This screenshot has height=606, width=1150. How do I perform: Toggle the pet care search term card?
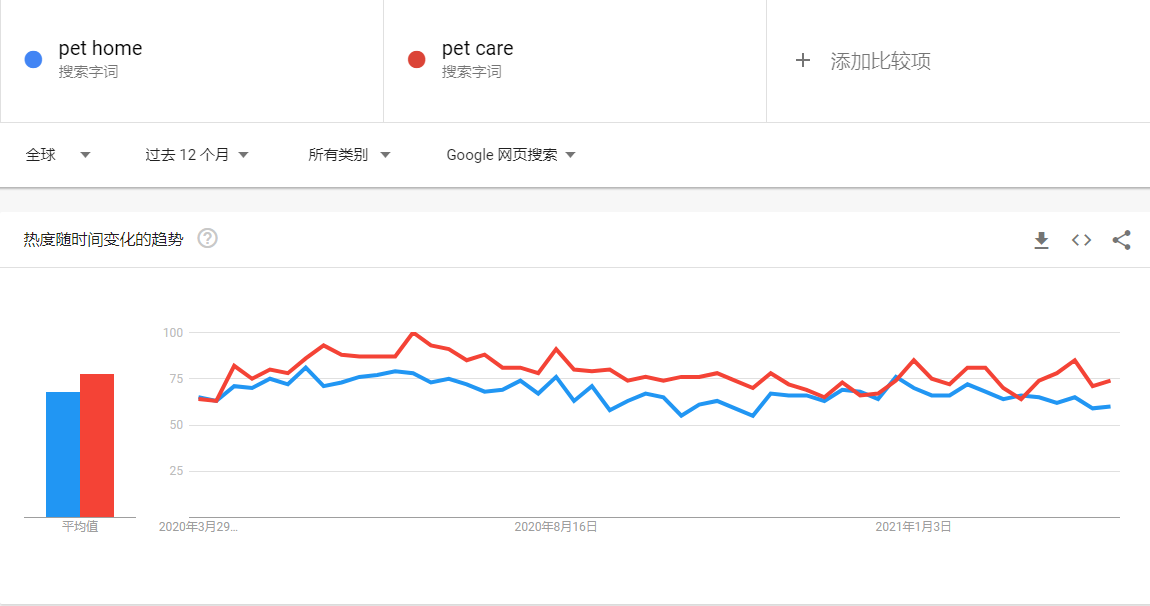(575, 60)
